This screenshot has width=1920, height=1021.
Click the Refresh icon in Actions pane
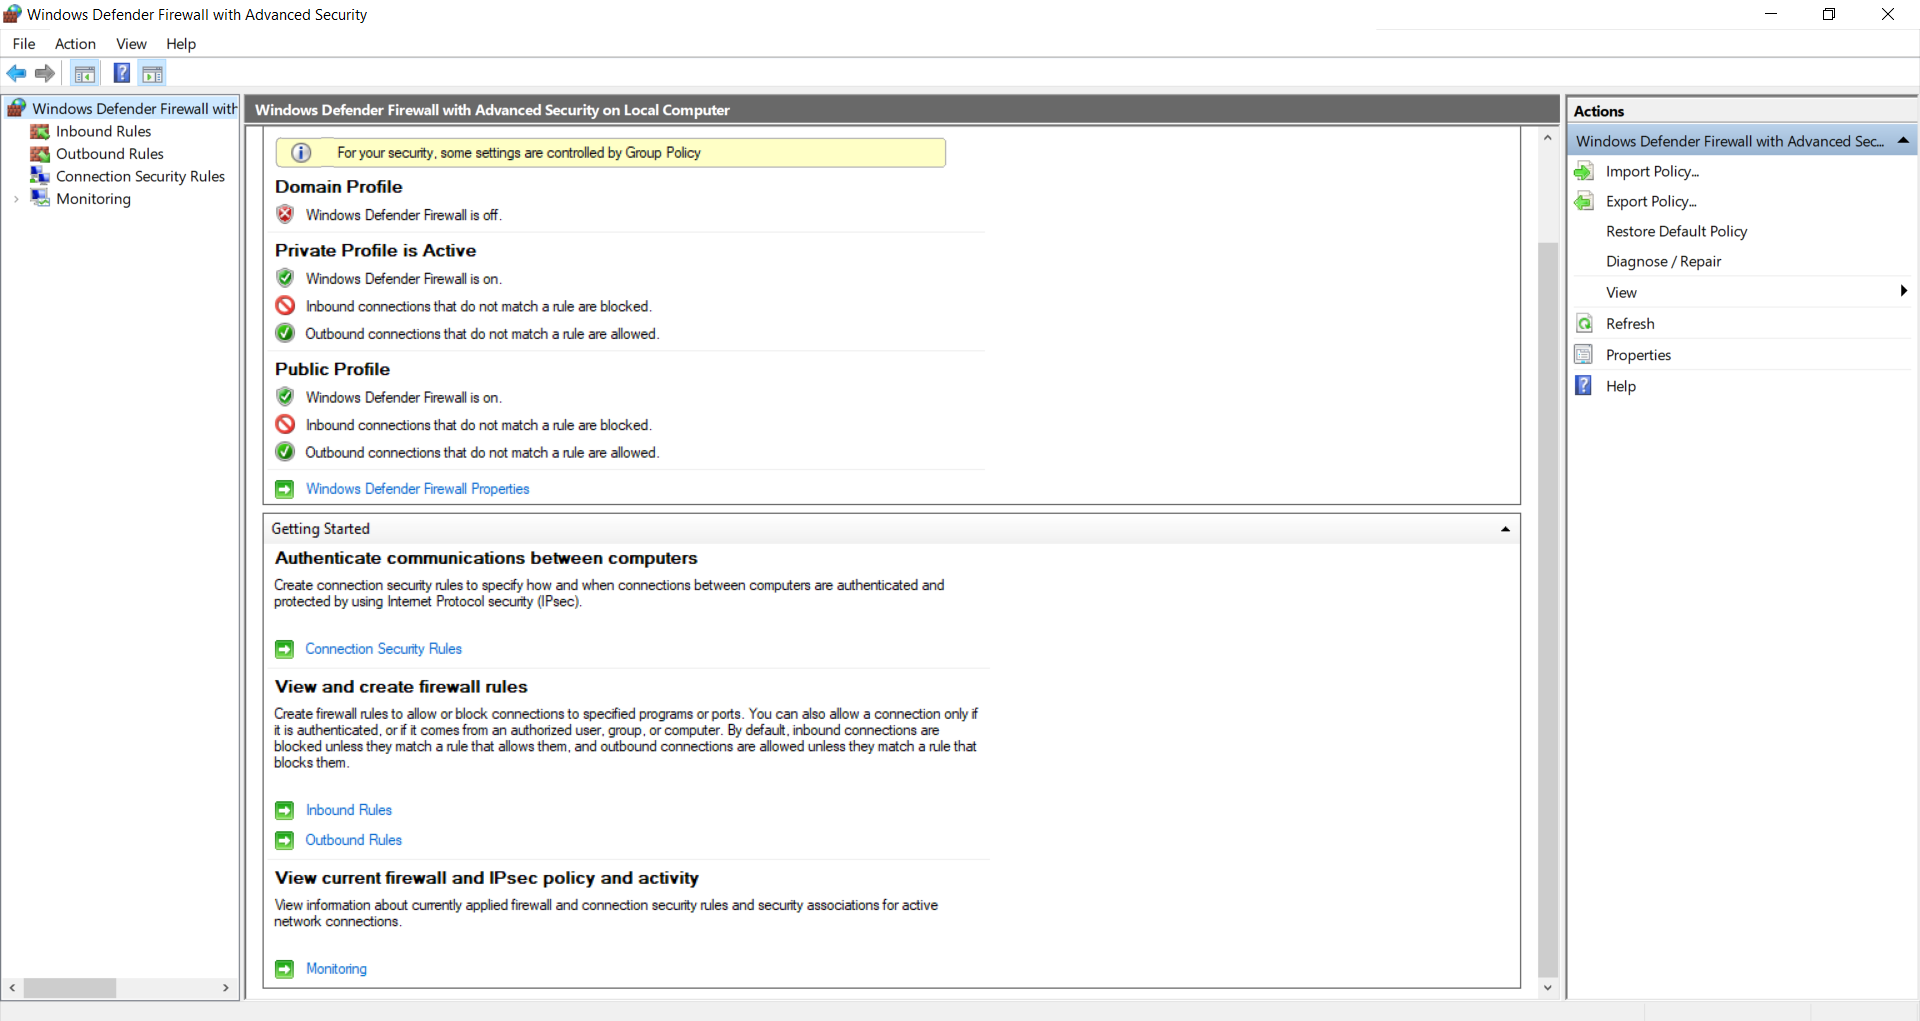click(1584, 324)
